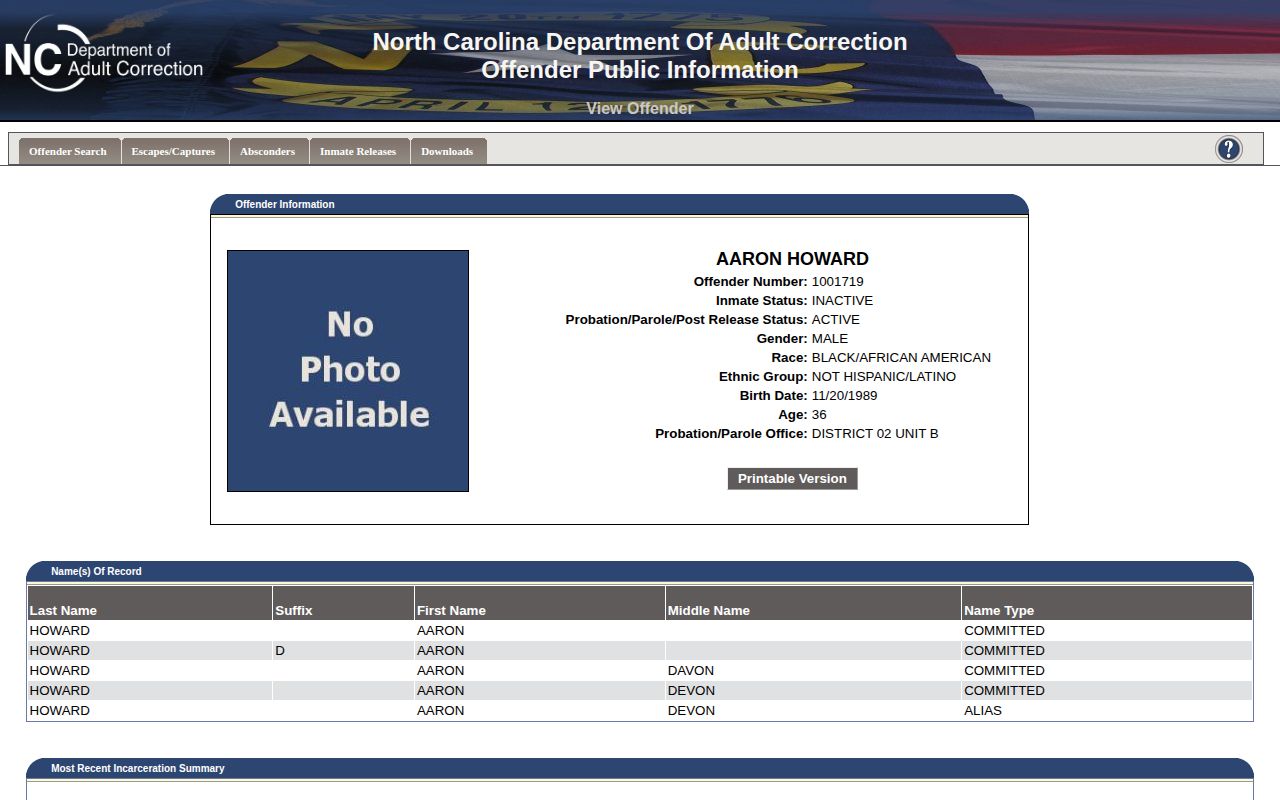Click the No Photo Available placeholder image
Image resolution: width=1280 pixels, height=800 pixels.
348,371
